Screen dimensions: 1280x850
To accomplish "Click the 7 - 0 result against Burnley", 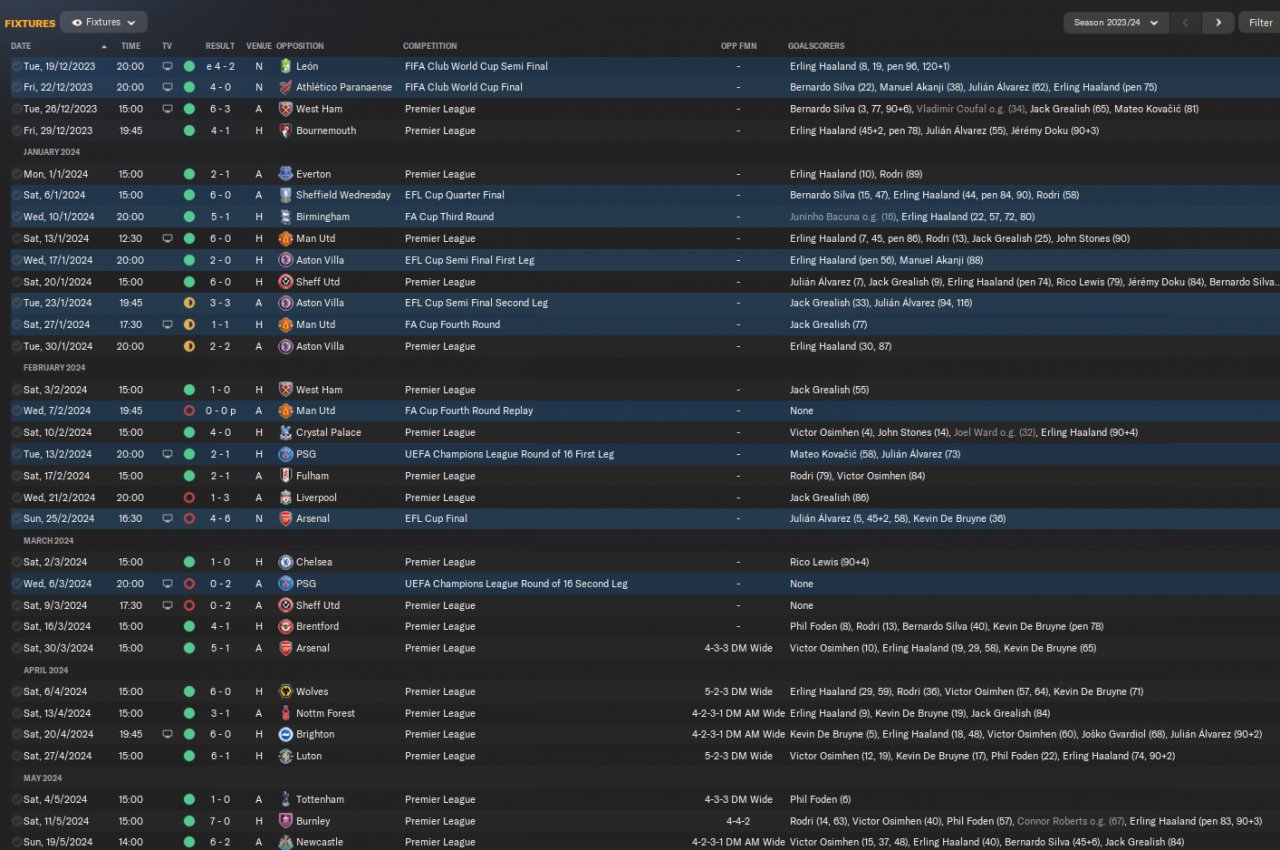I will (219, 821).
